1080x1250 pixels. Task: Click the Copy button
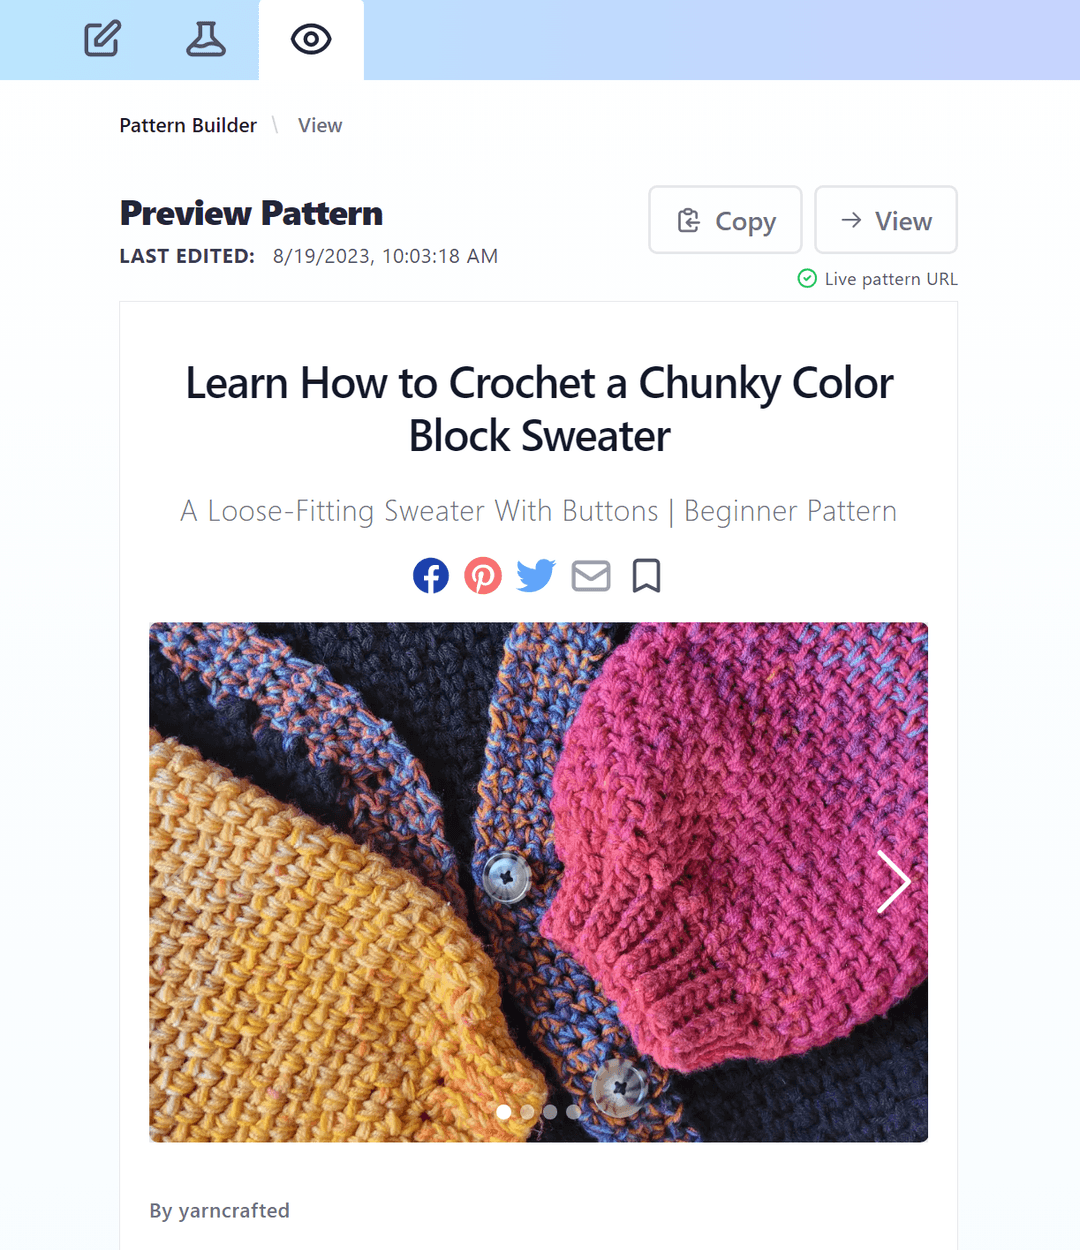click(725, 220)
